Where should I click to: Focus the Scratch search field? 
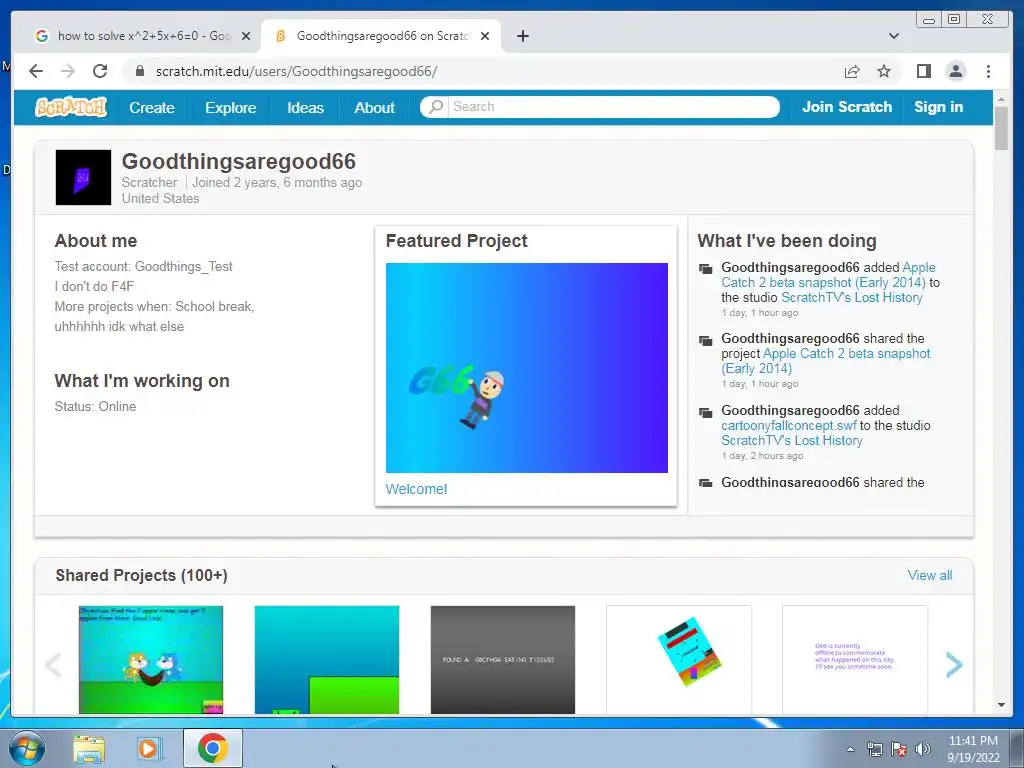(x=613, y=106)
